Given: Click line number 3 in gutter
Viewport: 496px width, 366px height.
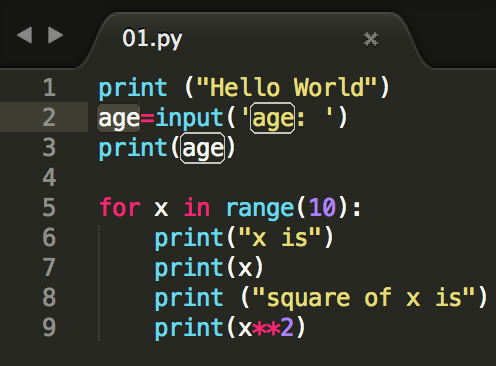Looking at the screenshot, I should 49,147.
